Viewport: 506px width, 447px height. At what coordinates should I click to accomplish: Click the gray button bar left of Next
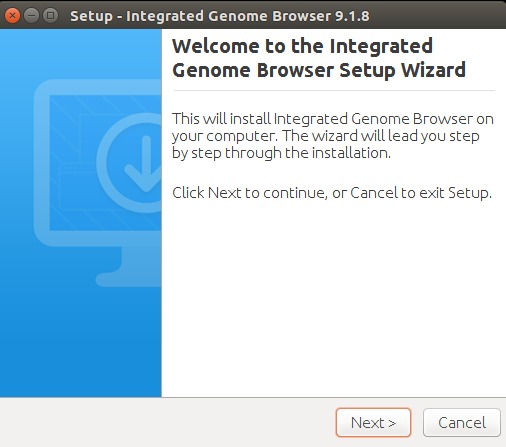167,422
